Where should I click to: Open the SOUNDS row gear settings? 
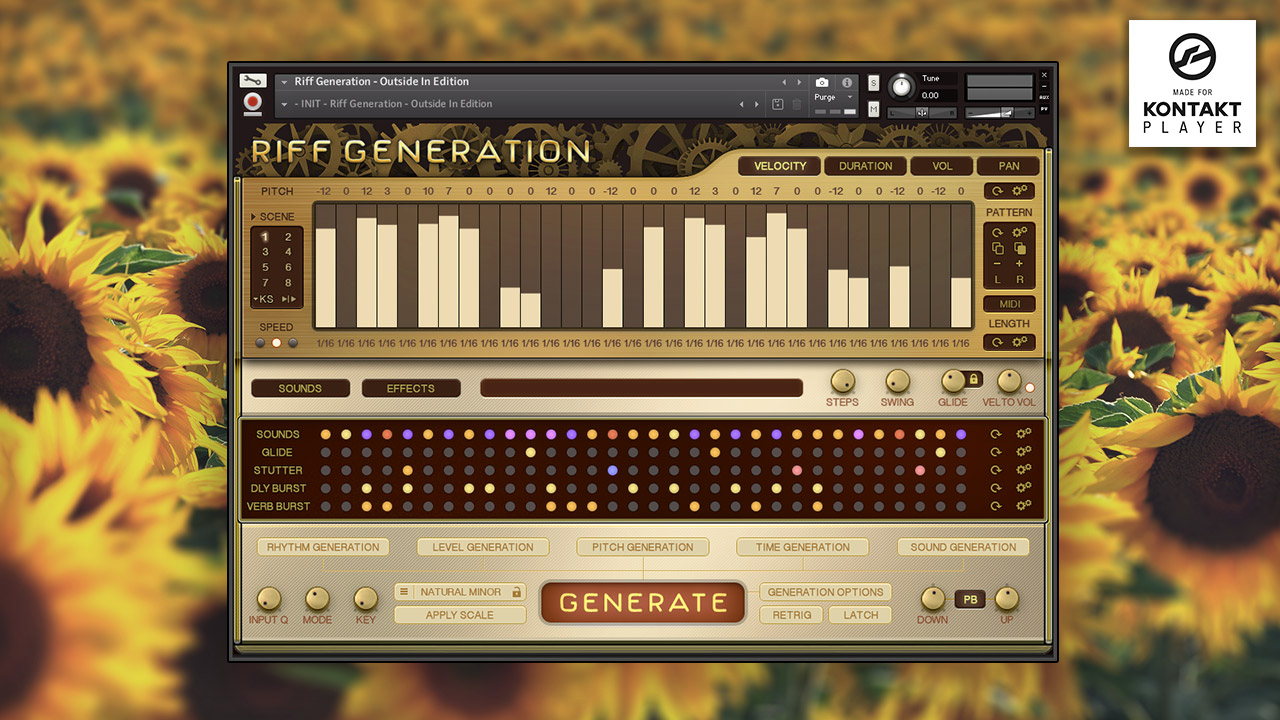(x=1024, y=434)
